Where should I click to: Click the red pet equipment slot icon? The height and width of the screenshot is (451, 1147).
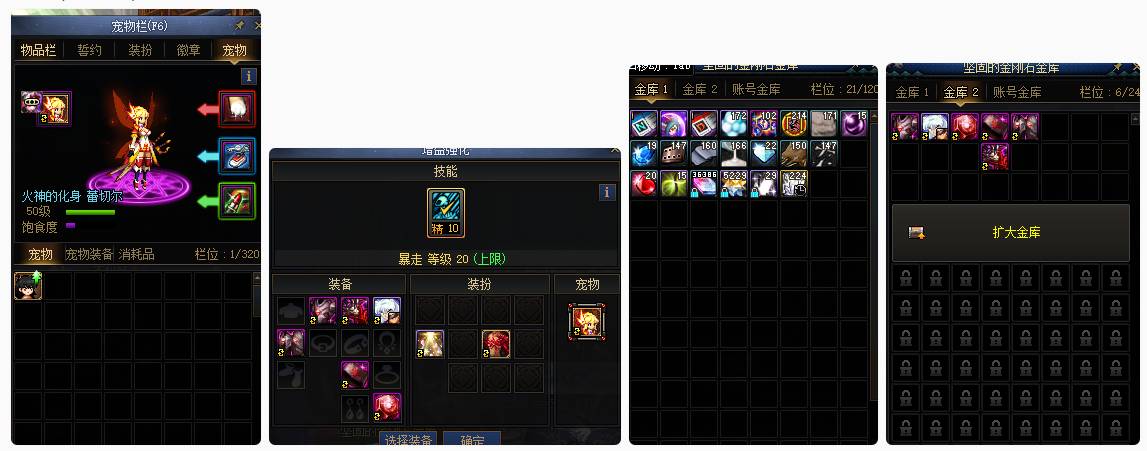[237, 109]
